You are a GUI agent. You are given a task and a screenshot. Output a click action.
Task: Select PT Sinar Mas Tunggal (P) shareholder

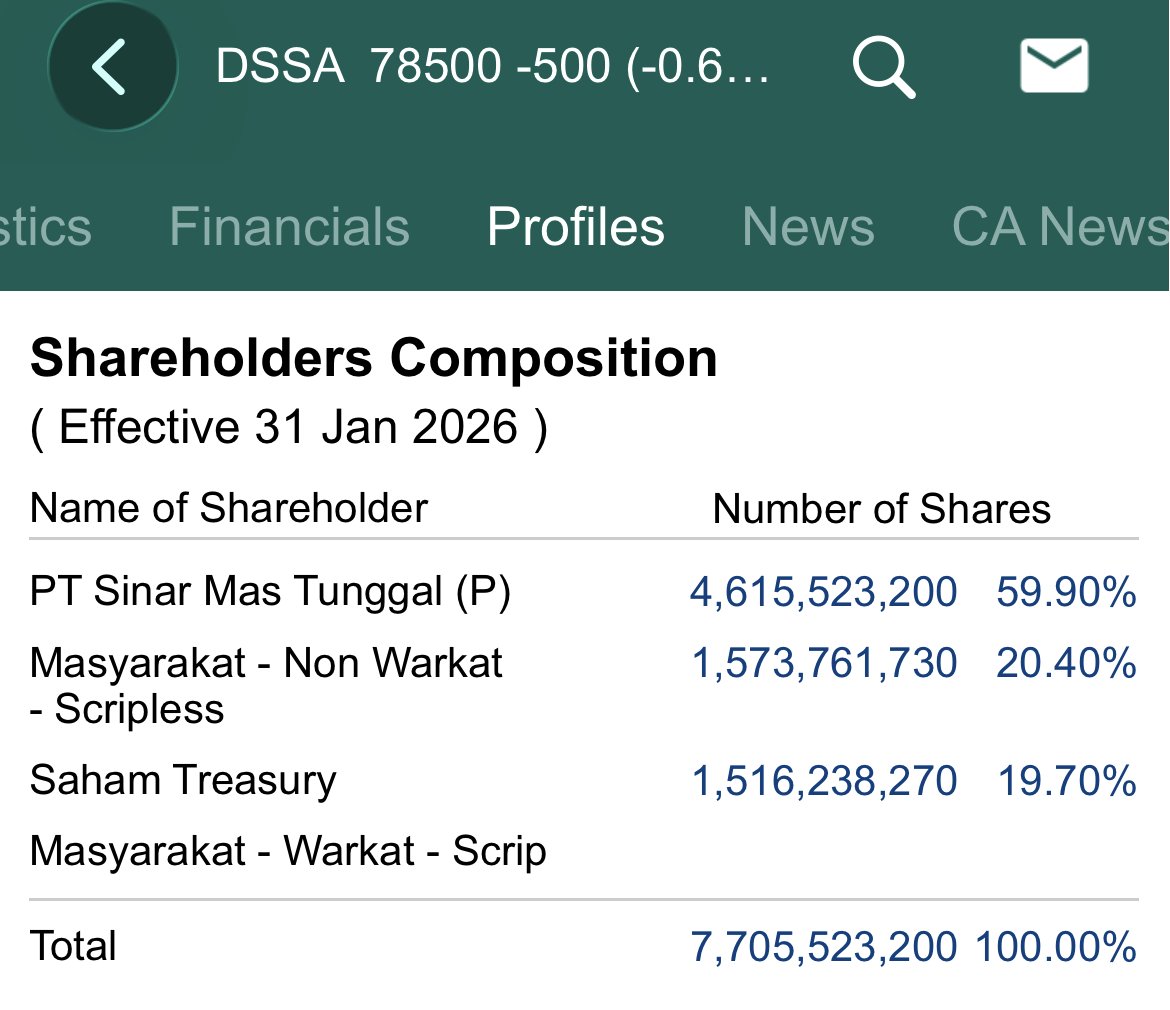tap(270, 592)
